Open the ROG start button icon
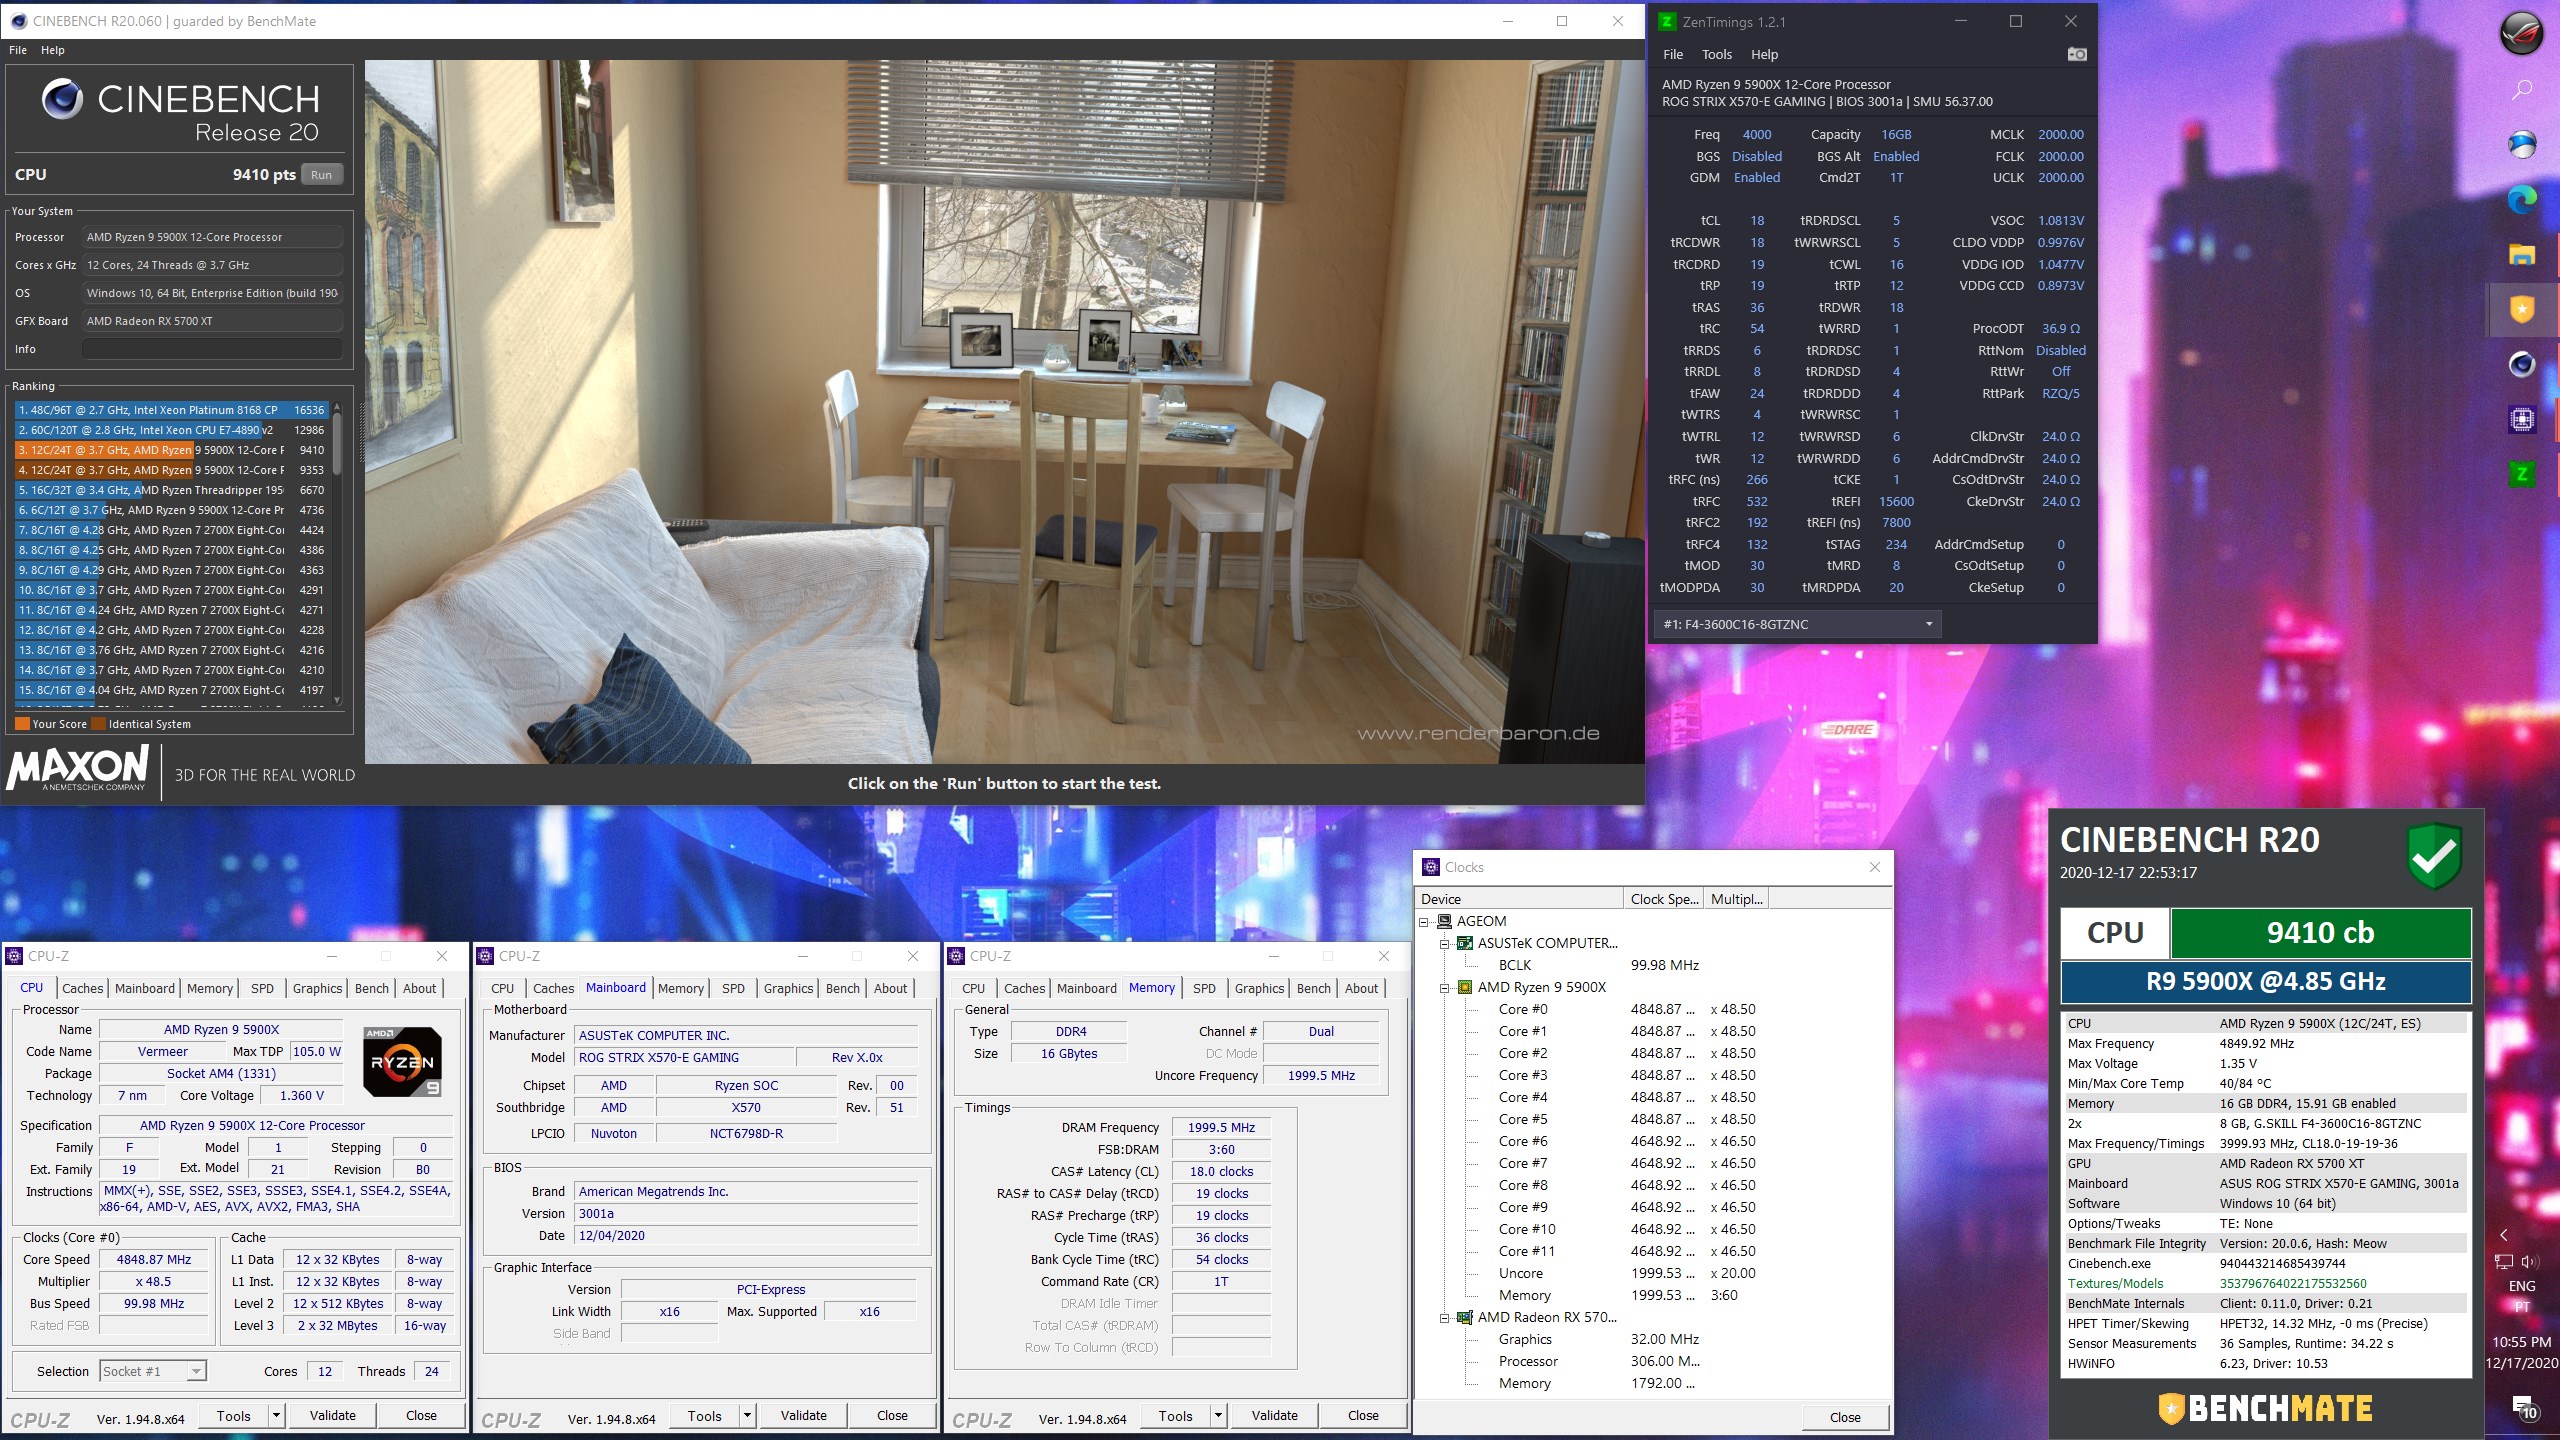 click(2522, 32)
